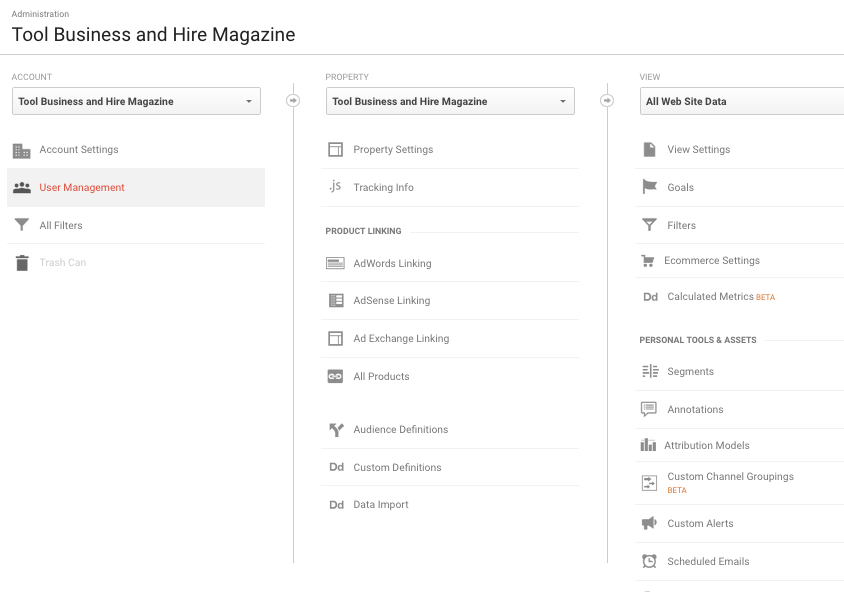Open Data Import
844x592 pixels.
pyautogui.click(x=381, y=505)
